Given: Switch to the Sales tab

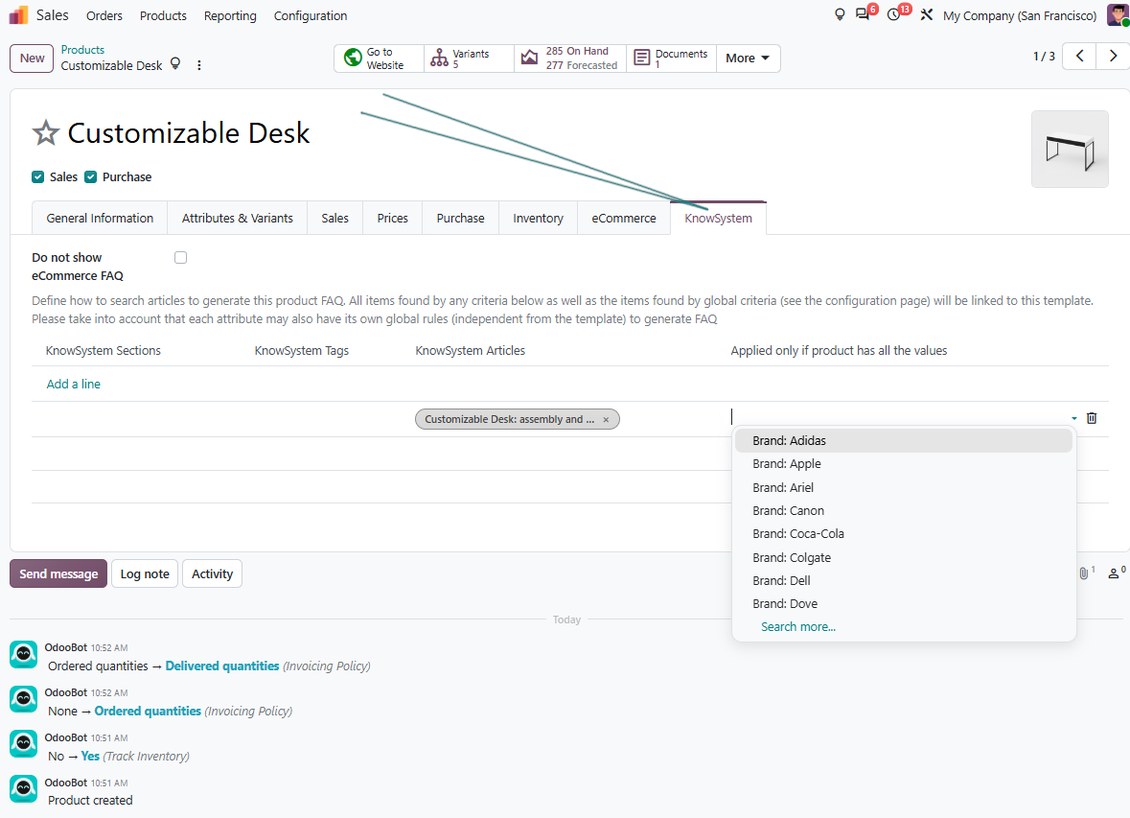Looking at the screenshot, I should pos(334,218).
